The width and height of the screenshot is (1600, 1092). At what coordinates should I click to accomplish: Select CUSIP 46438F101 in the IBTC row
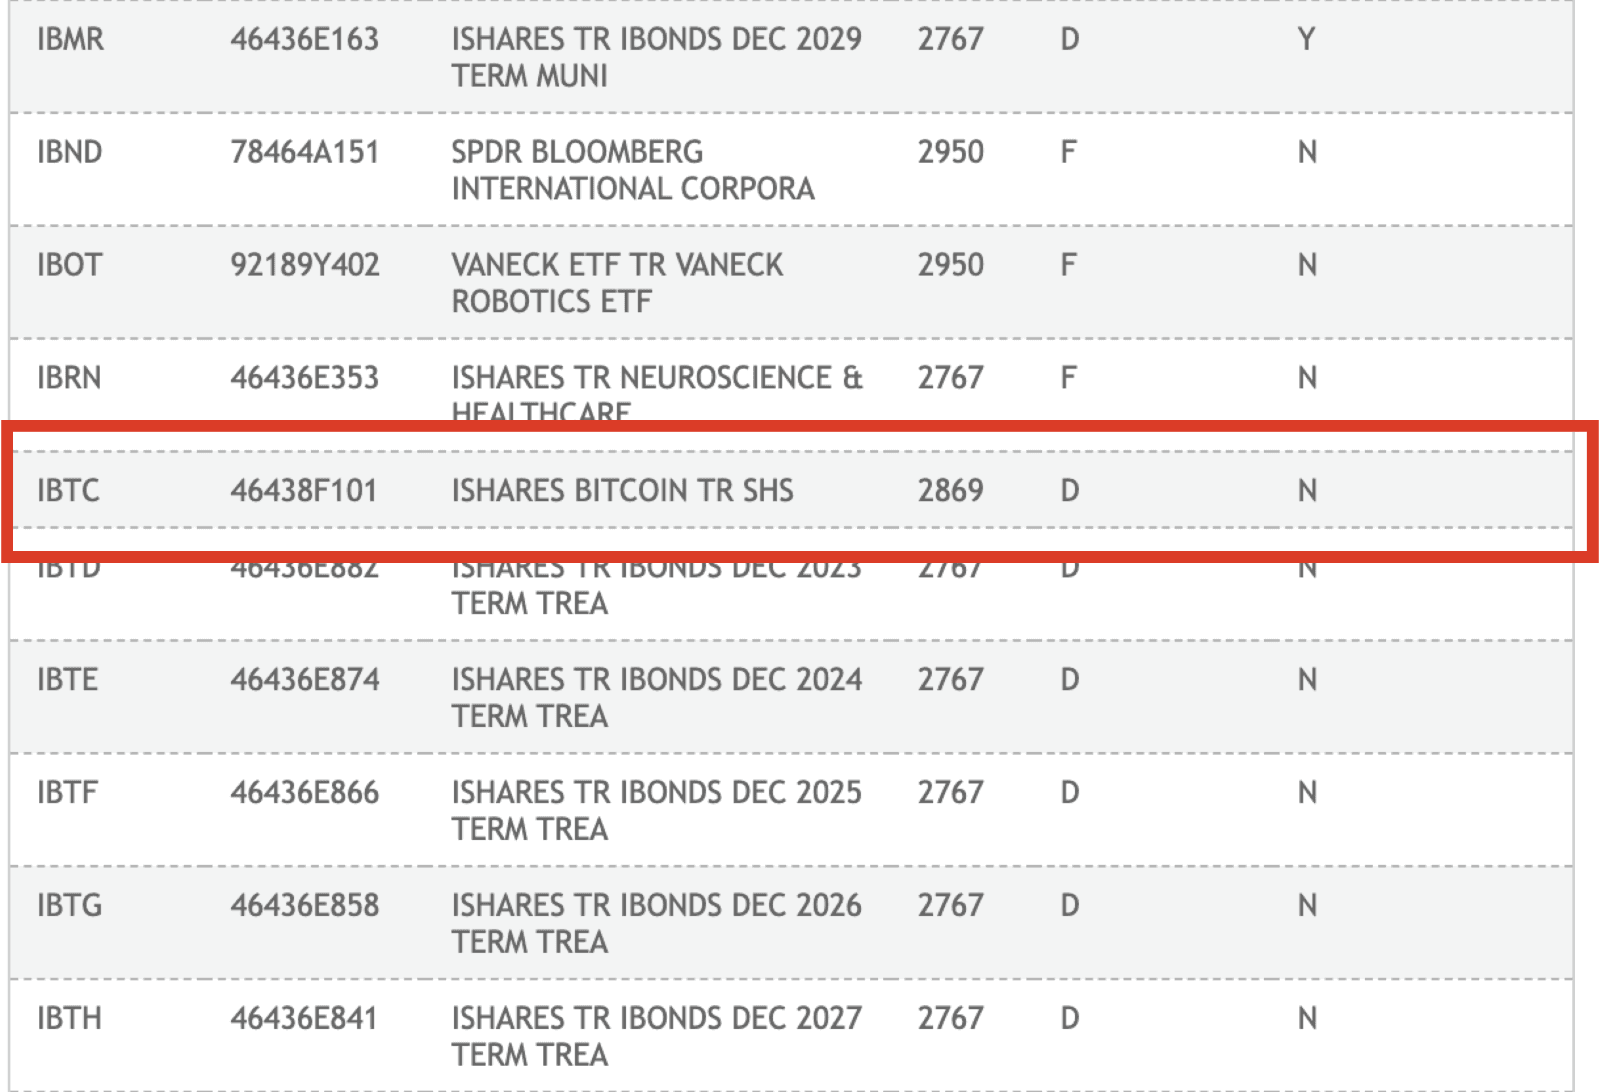coord(304,491)
